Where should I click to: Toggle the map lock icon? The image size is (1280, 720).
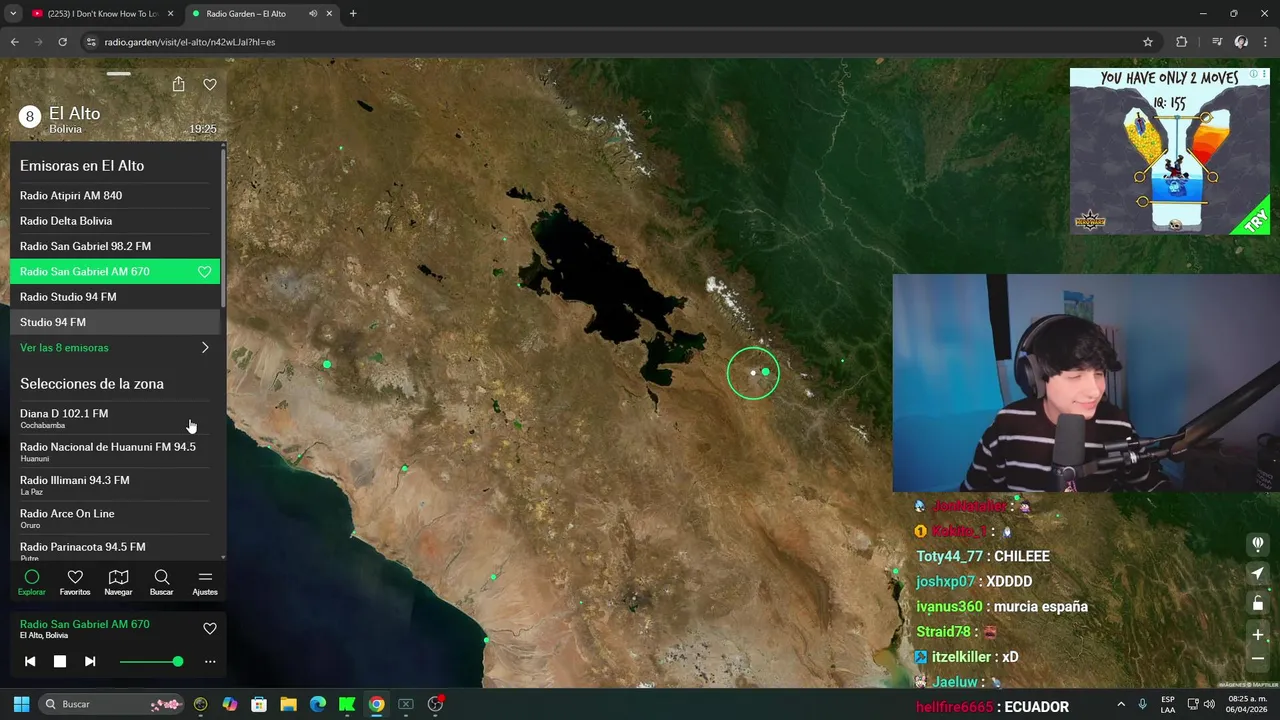coord(1258,603)
